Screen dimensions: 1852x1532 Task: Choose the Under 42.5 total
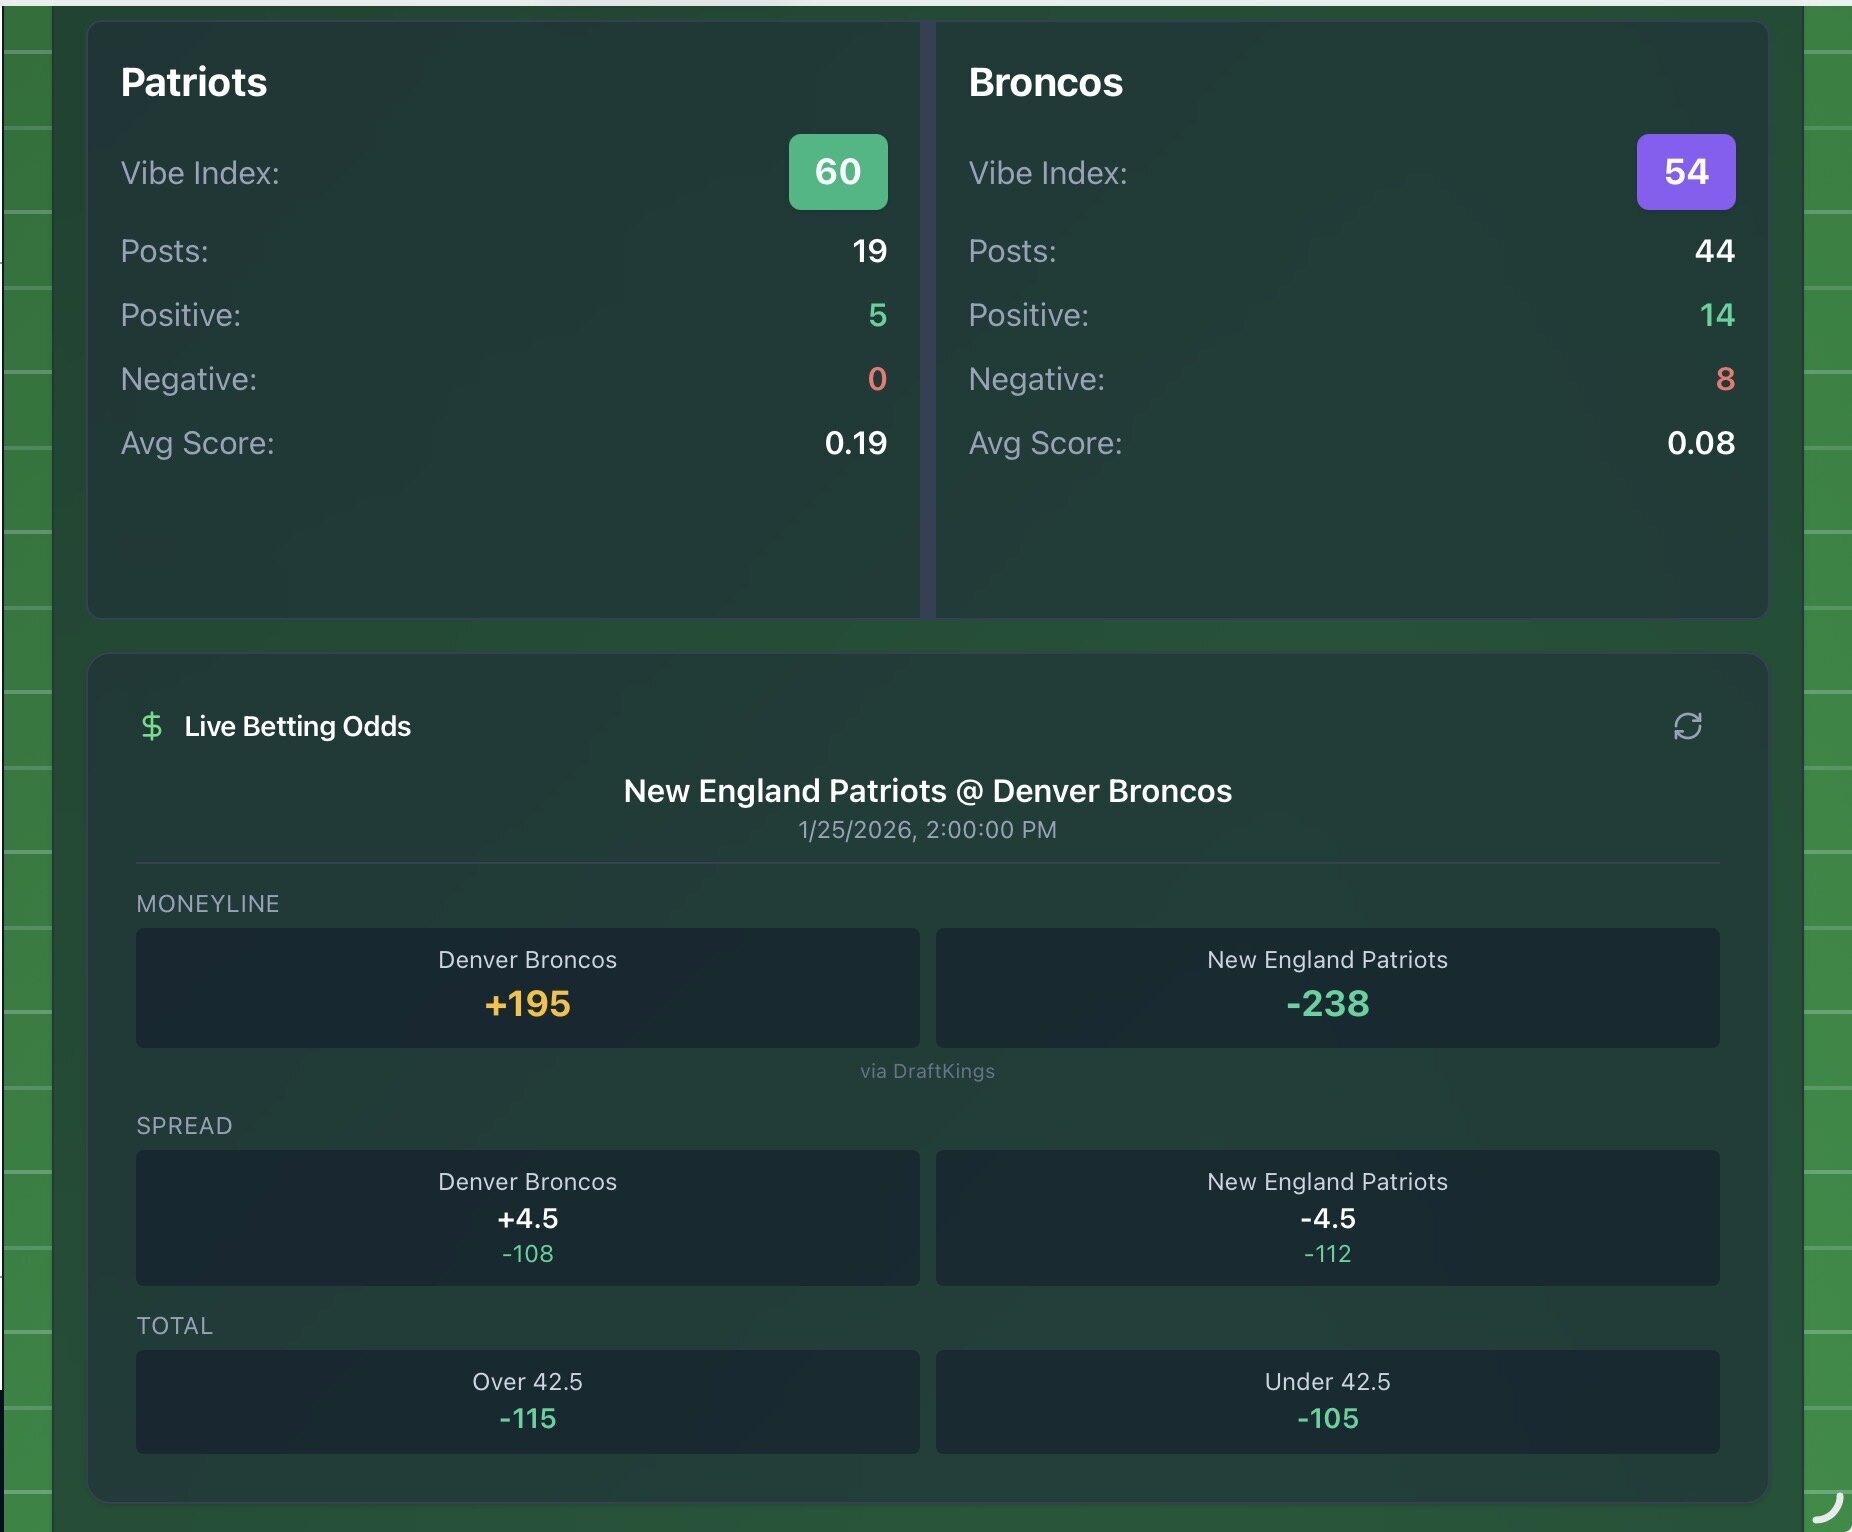click(x=1327, y=1401)
